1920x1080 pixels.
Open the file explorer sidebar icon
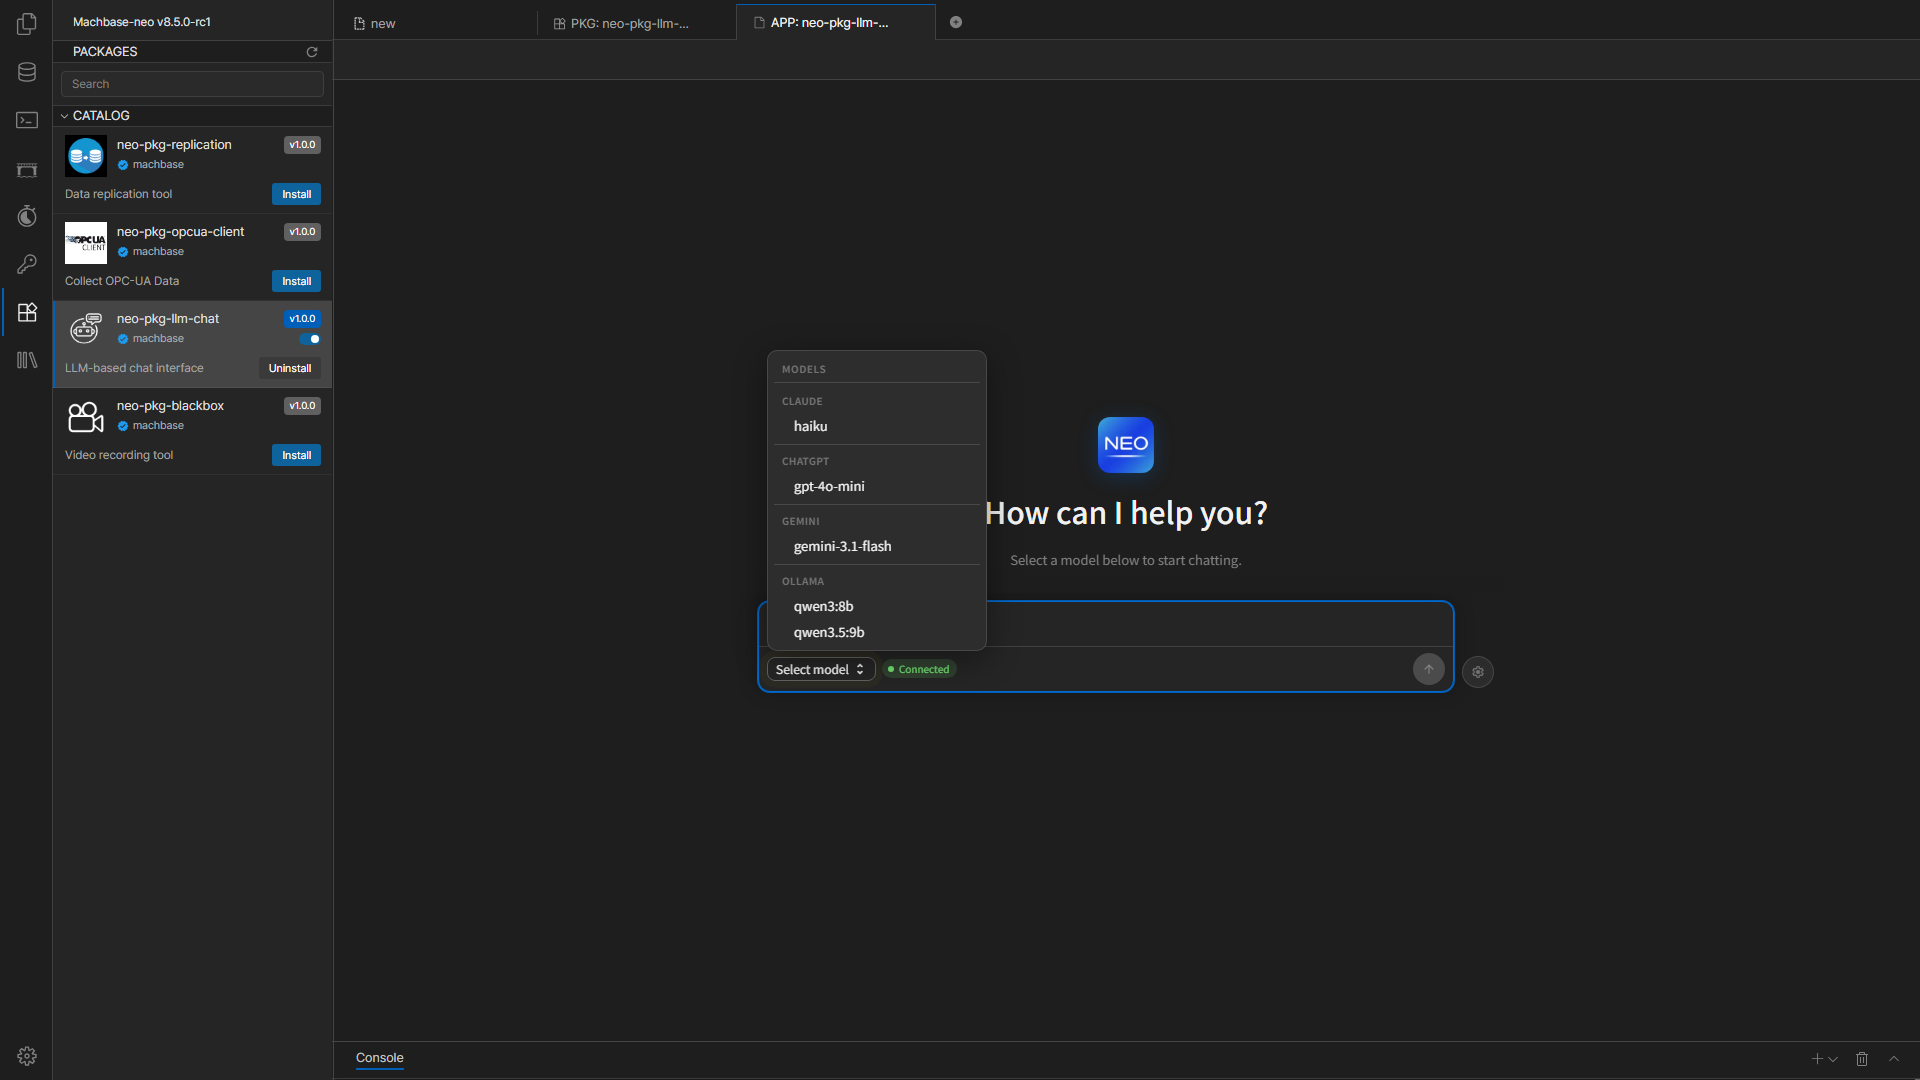[x=27, y=24]
